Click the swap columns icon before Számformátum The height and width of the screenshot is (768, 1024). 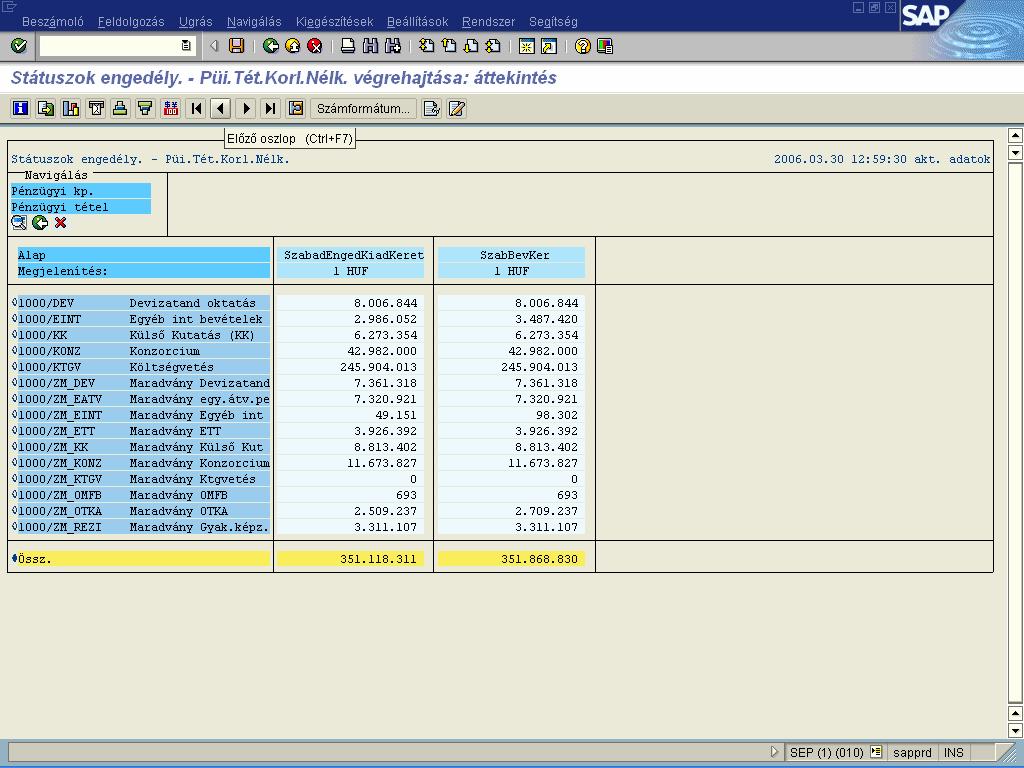click(296, 108)
